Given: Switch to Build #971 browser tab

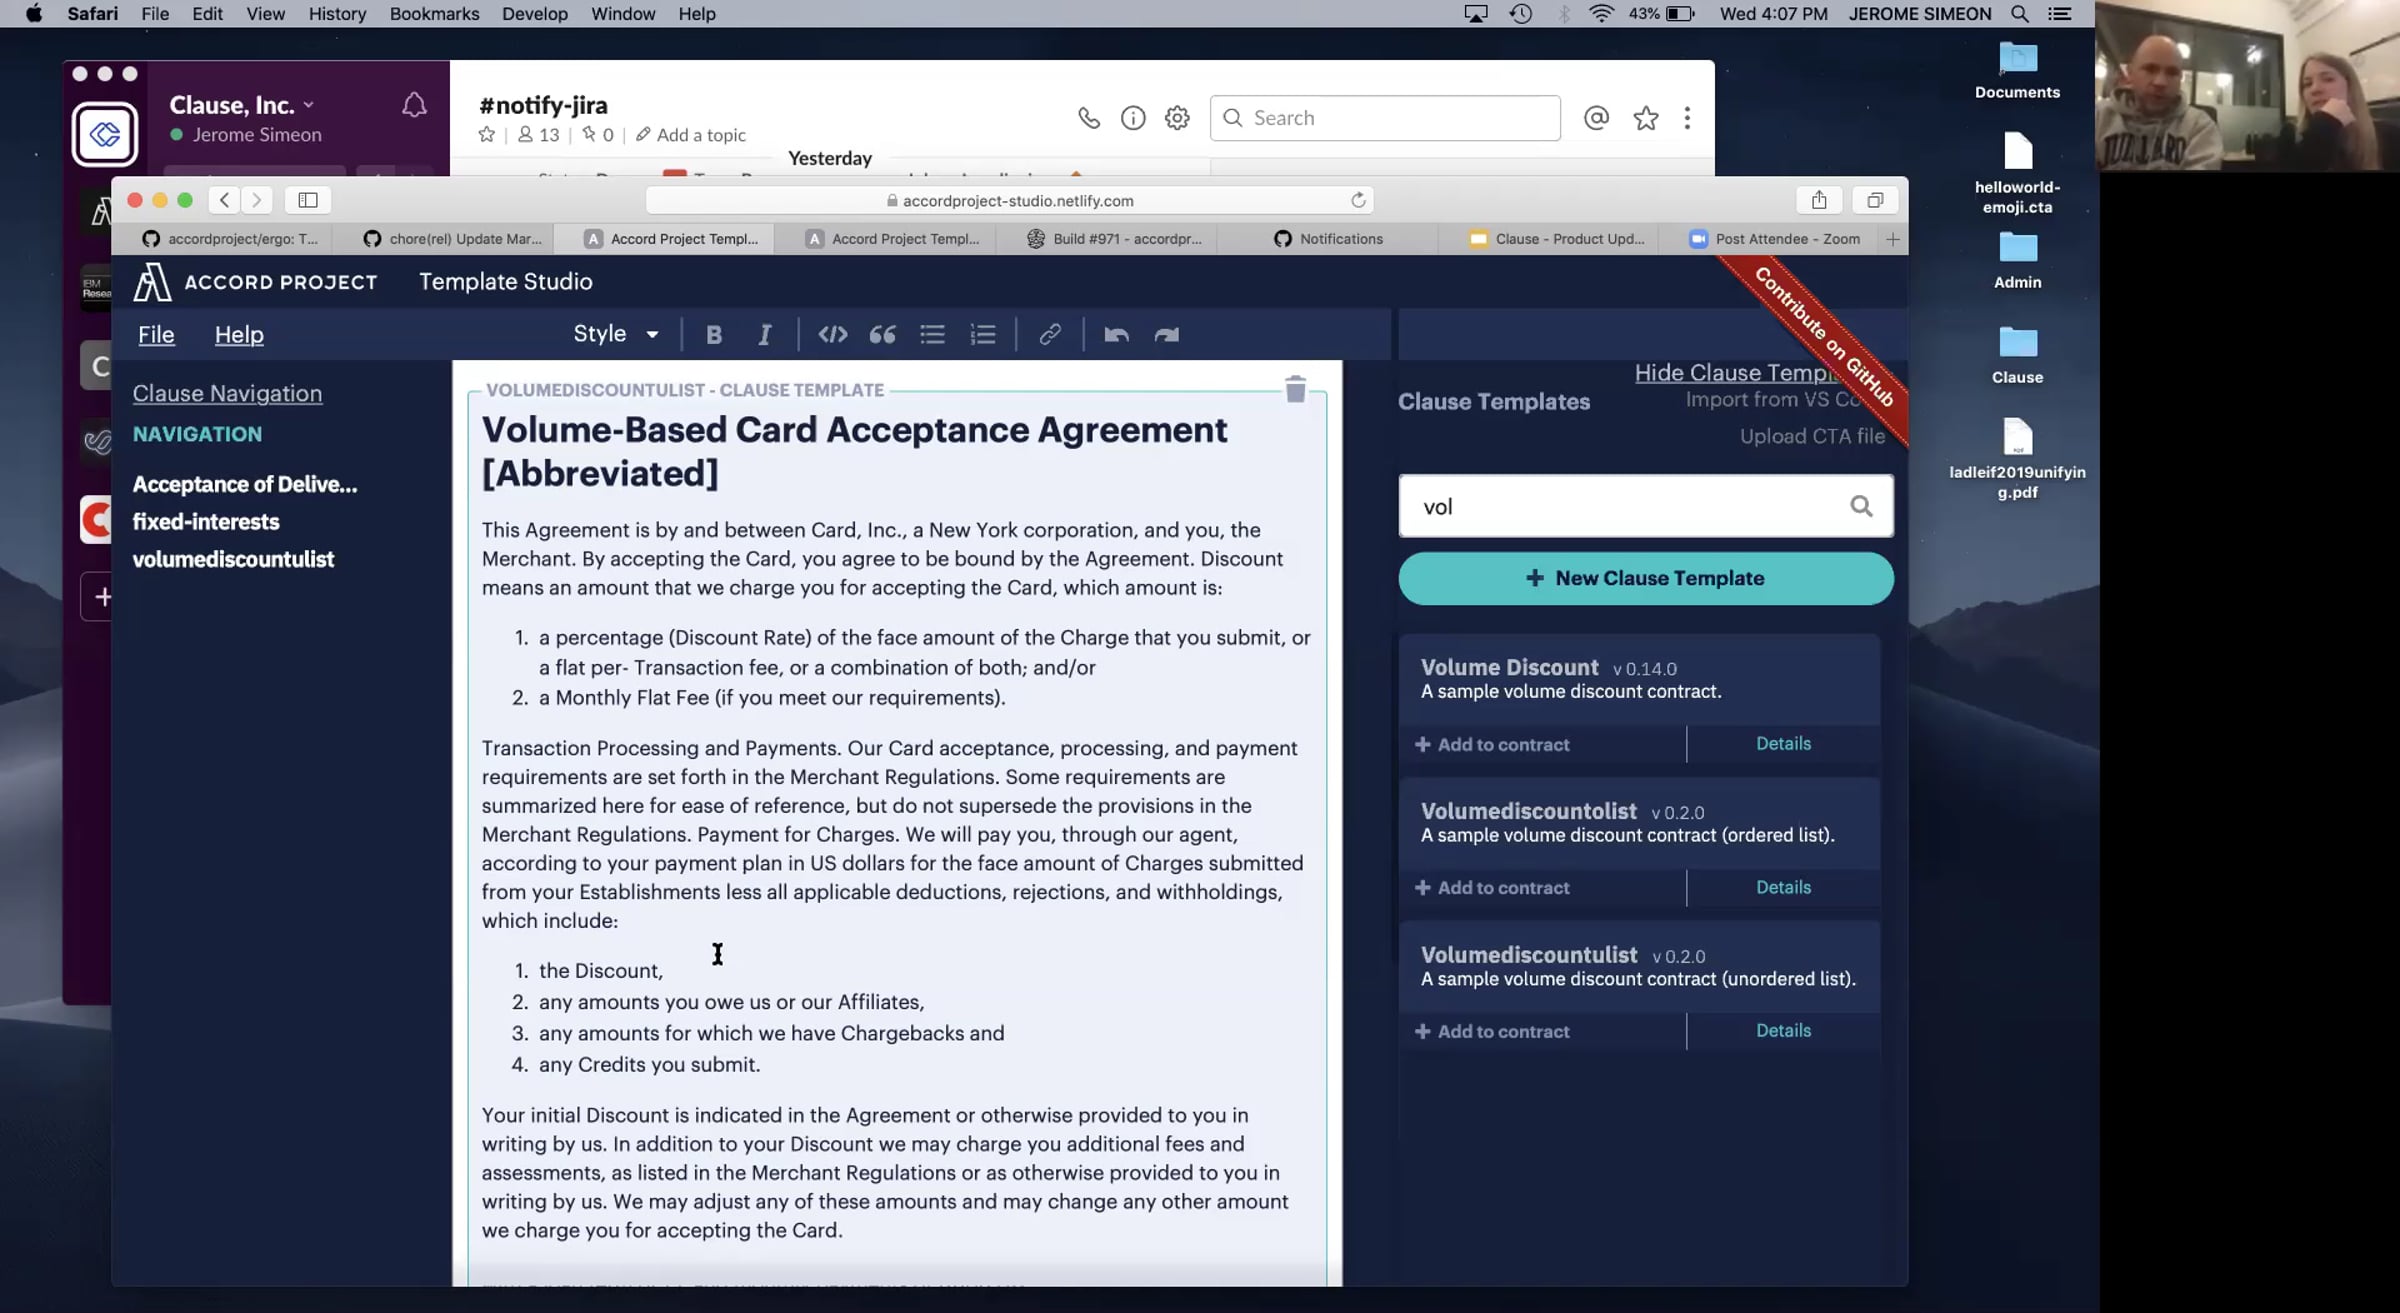Looking at the screenshot, I should coord(1116,239).
